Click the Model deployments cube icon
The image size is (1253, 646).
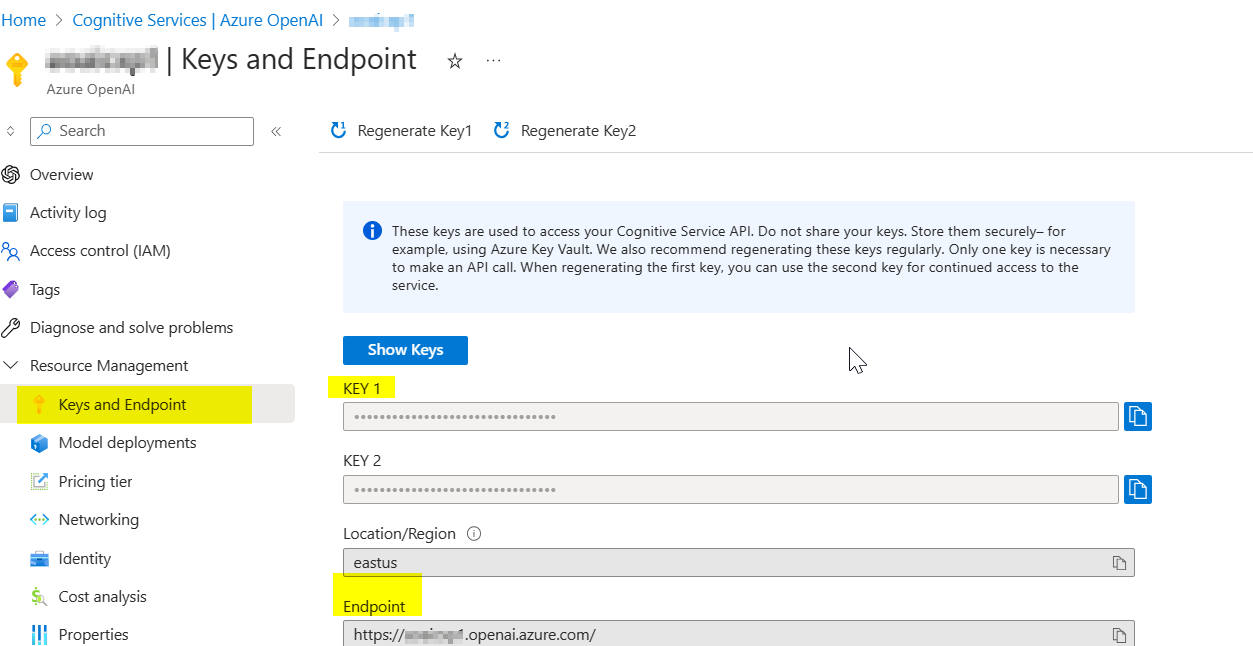point(39,443)
